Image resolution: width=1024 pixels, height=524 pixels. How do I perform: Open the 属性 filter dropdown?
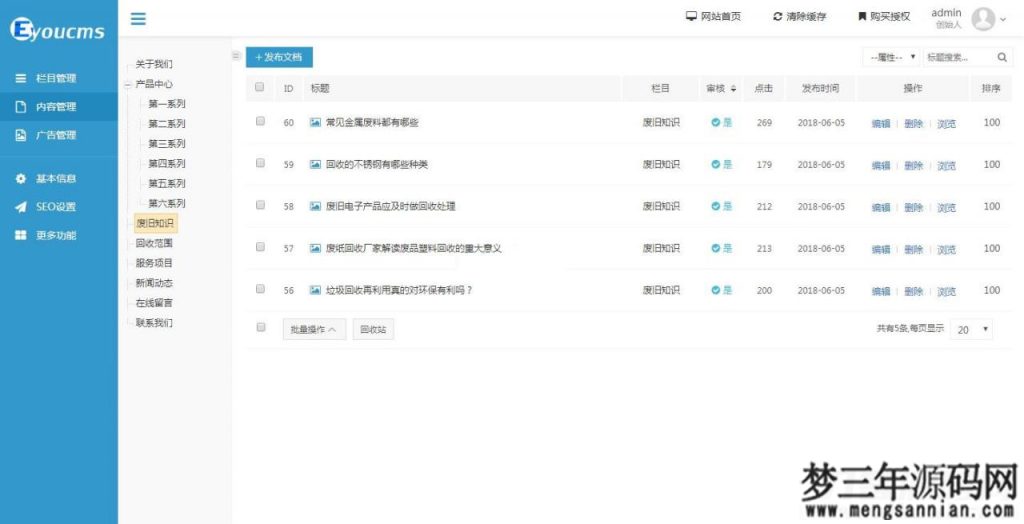[x=891, y=57]
